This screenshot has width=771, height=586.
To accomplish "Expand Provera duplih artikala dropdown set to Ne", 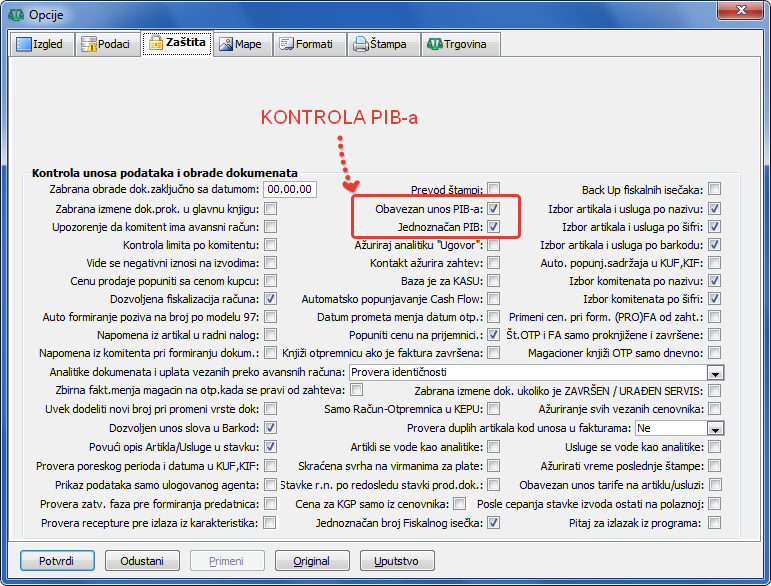I will click(x=714, y=427).
